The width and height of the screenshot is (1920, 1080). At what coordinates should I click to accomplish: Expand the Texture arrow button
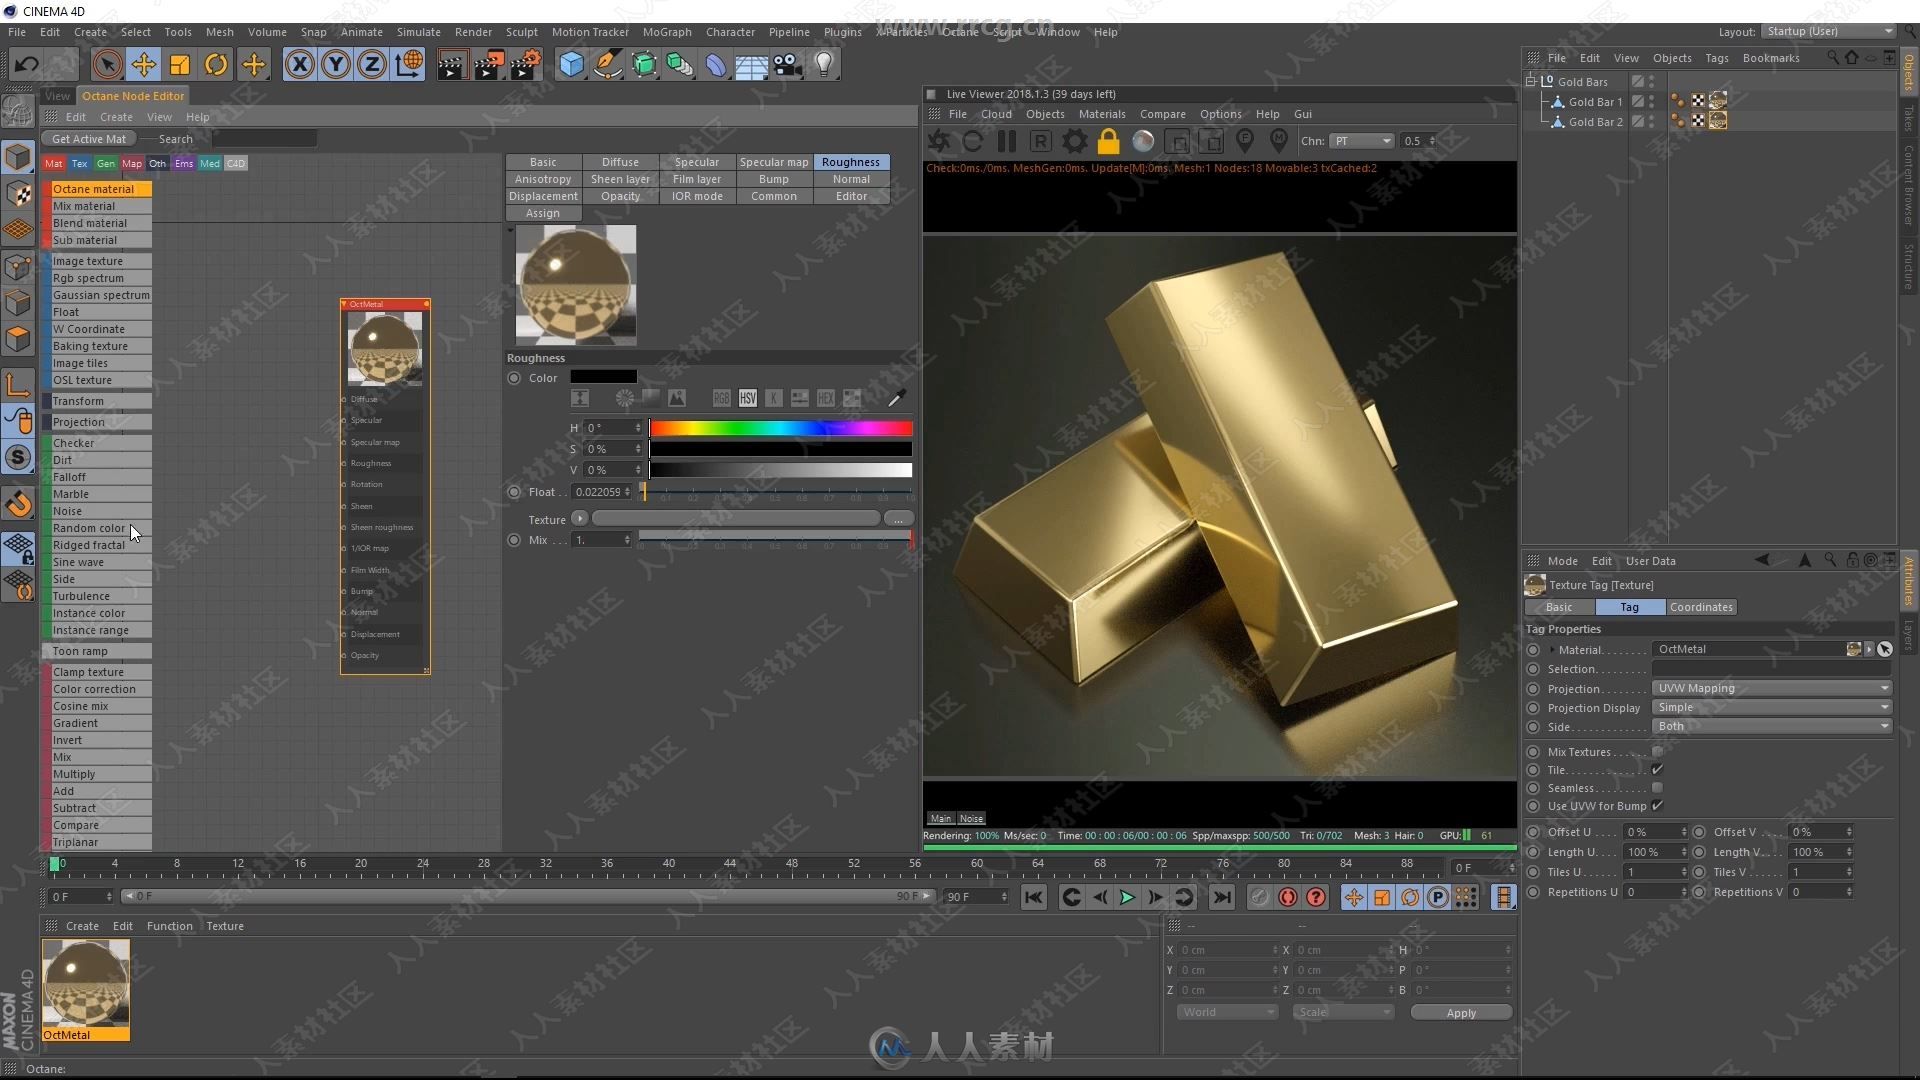point(579,518)
